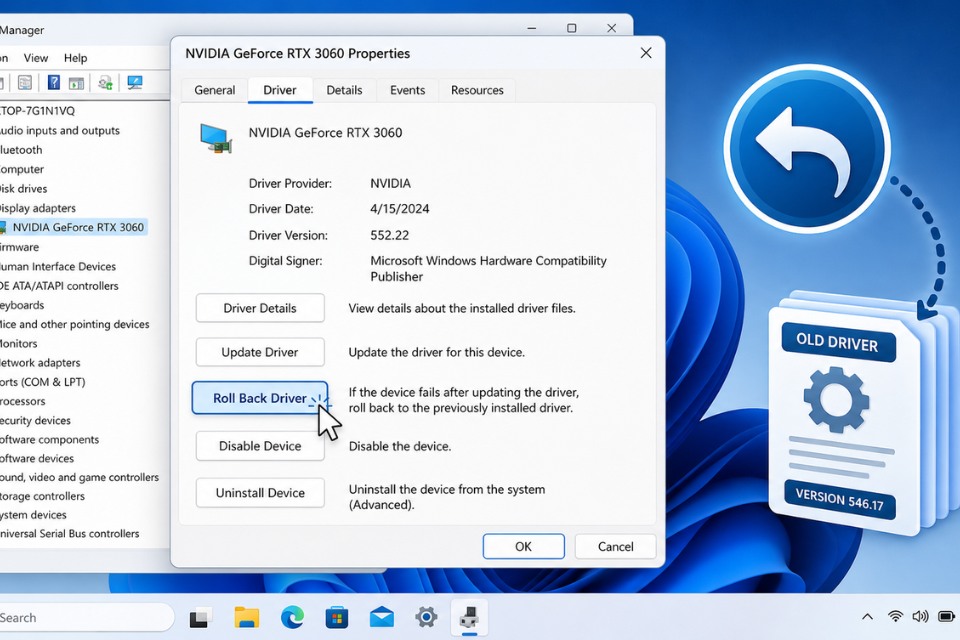The width and height of the screenshot is (960, 640).
Task: Select the Software devices category
Action: [37, 458]
